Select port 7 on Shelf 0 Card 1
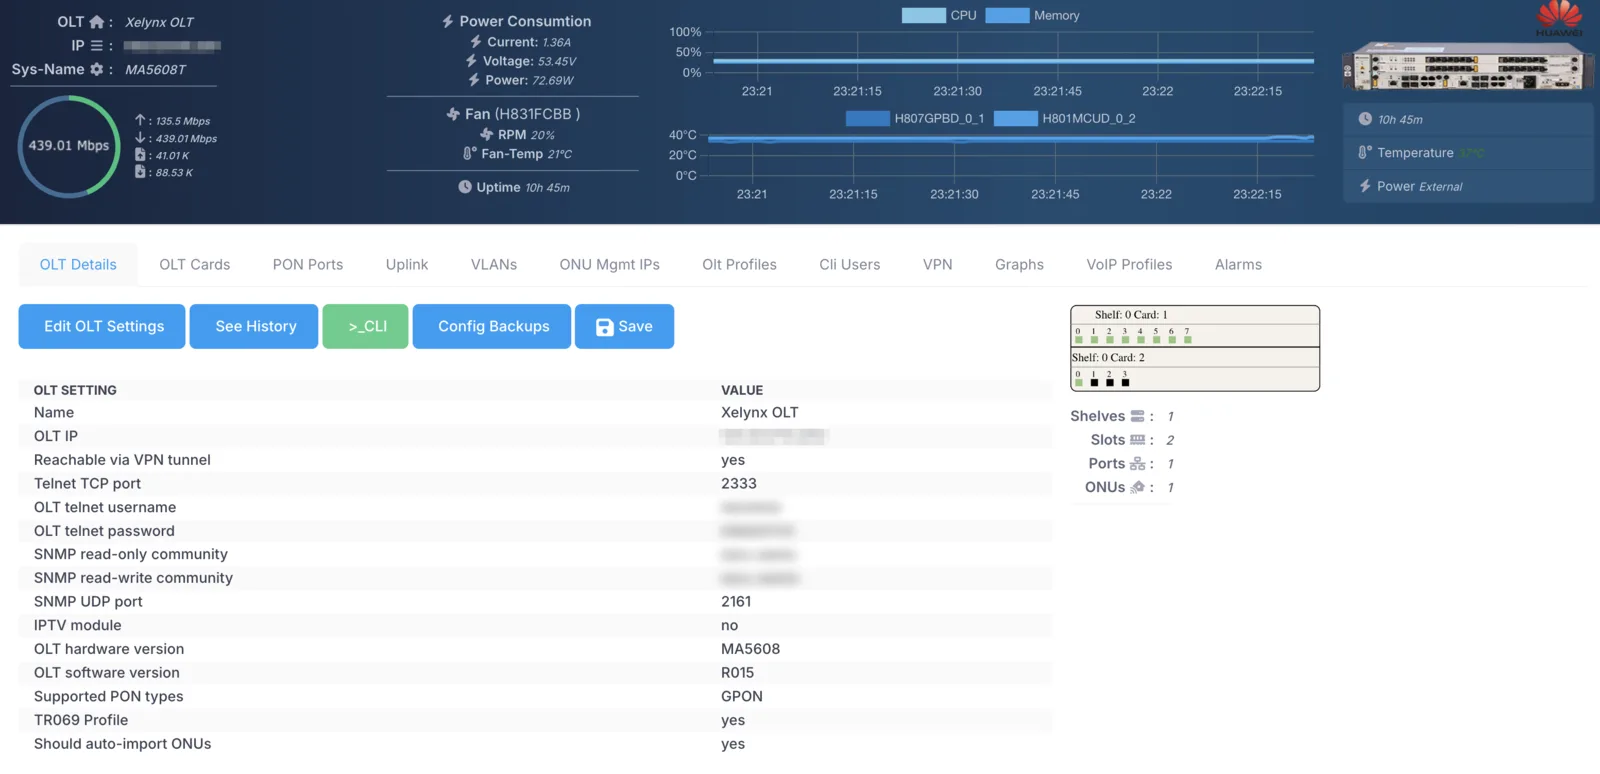 point(1188,339)
